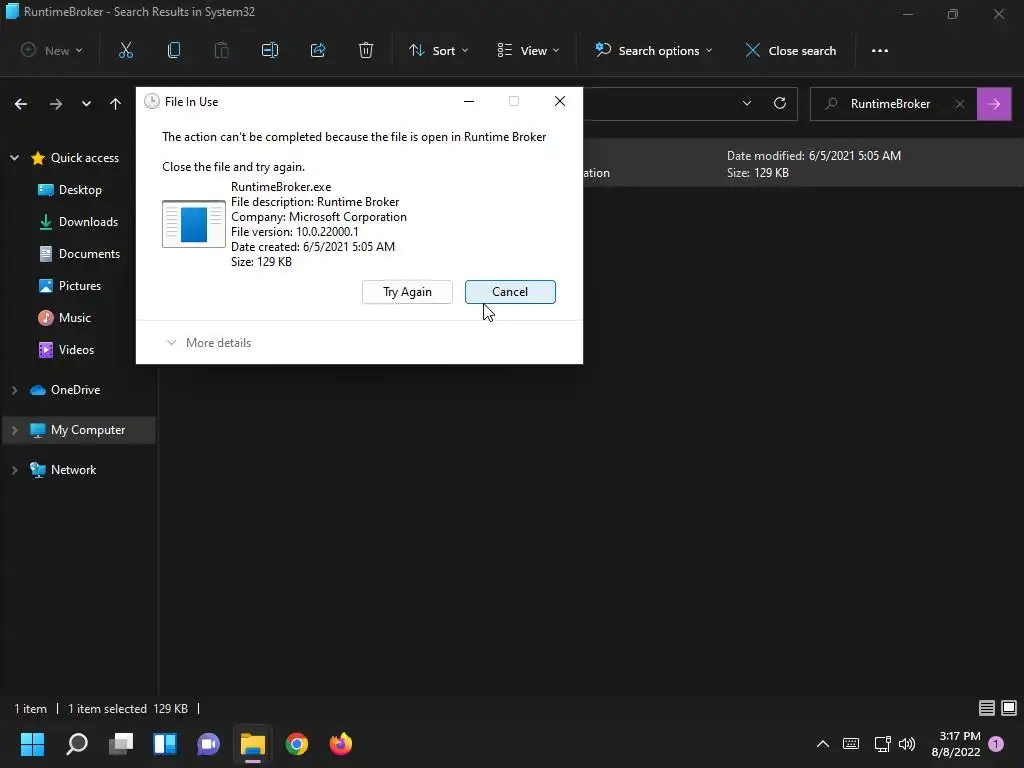The width and height of the screenshot is (1024, 768).
Task: Select Pictures in the sidebar
Action: [x=80, y=286]
